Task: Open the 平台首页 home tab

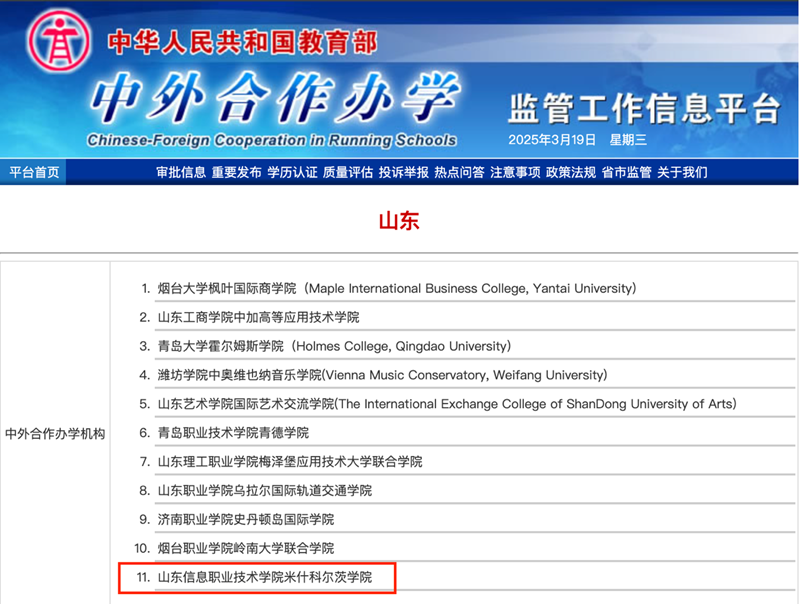Action: [x=34, y=172]
